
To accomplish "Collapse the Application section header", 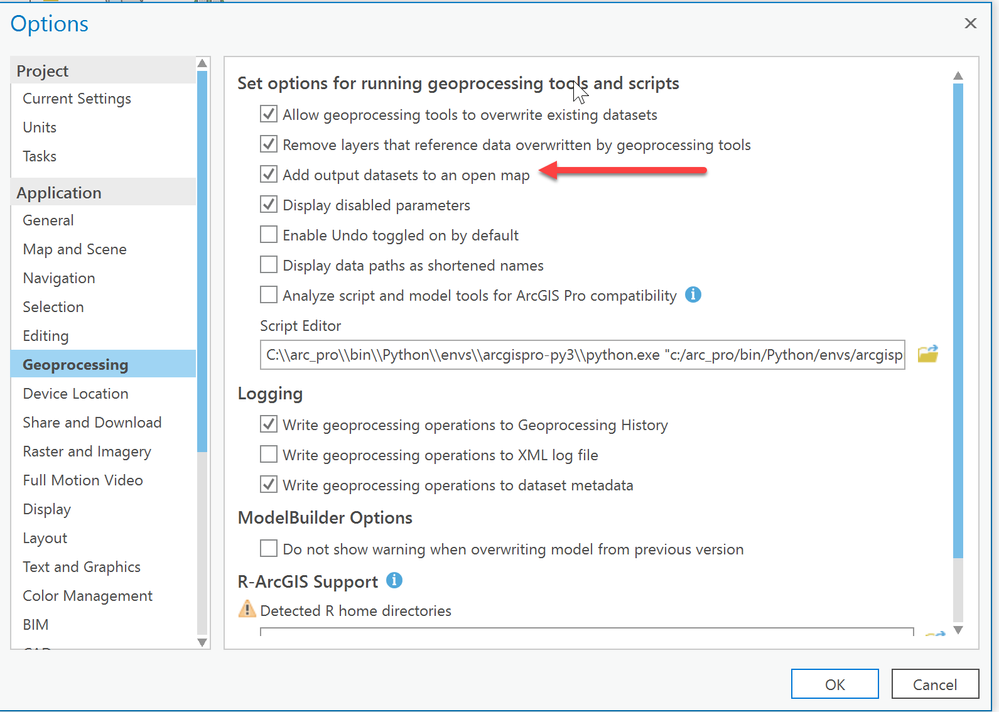I will (59, 193).
